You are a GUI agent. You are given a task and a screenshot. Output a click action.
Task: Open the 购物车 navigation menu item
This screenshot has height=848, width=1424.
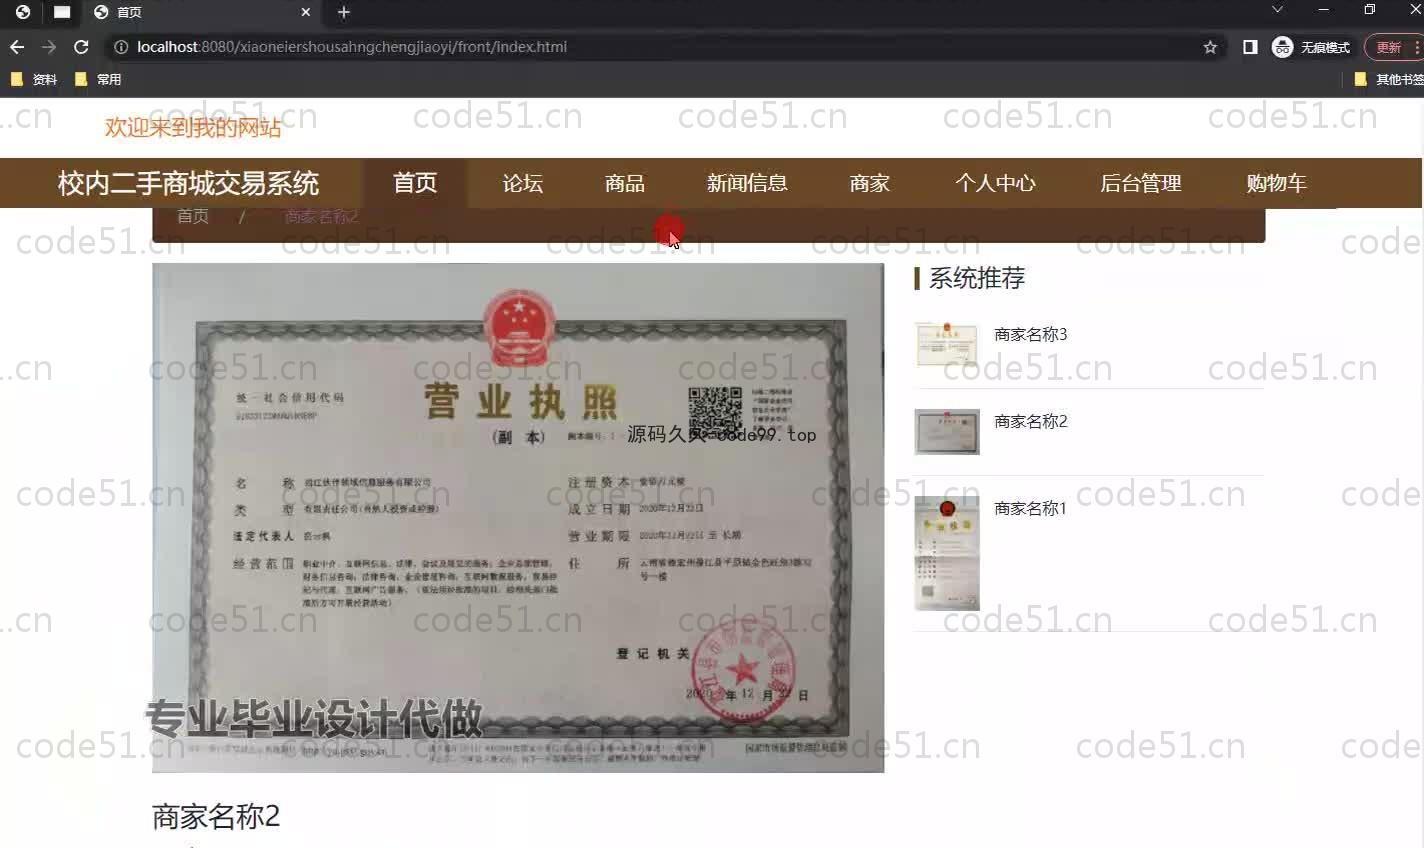click(x=1276, y=183)
